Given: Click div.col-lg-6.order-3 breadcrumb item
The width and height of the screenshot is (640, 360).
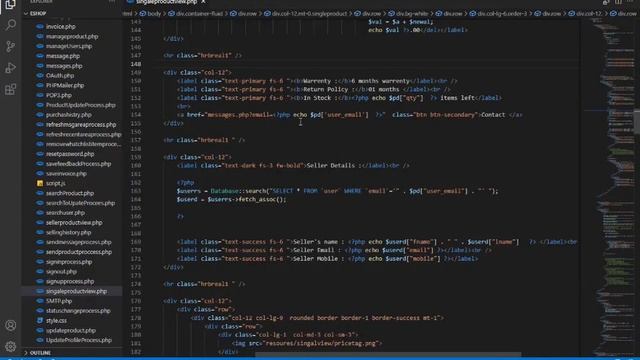Looking at the screenshot, I should [502, 13].
